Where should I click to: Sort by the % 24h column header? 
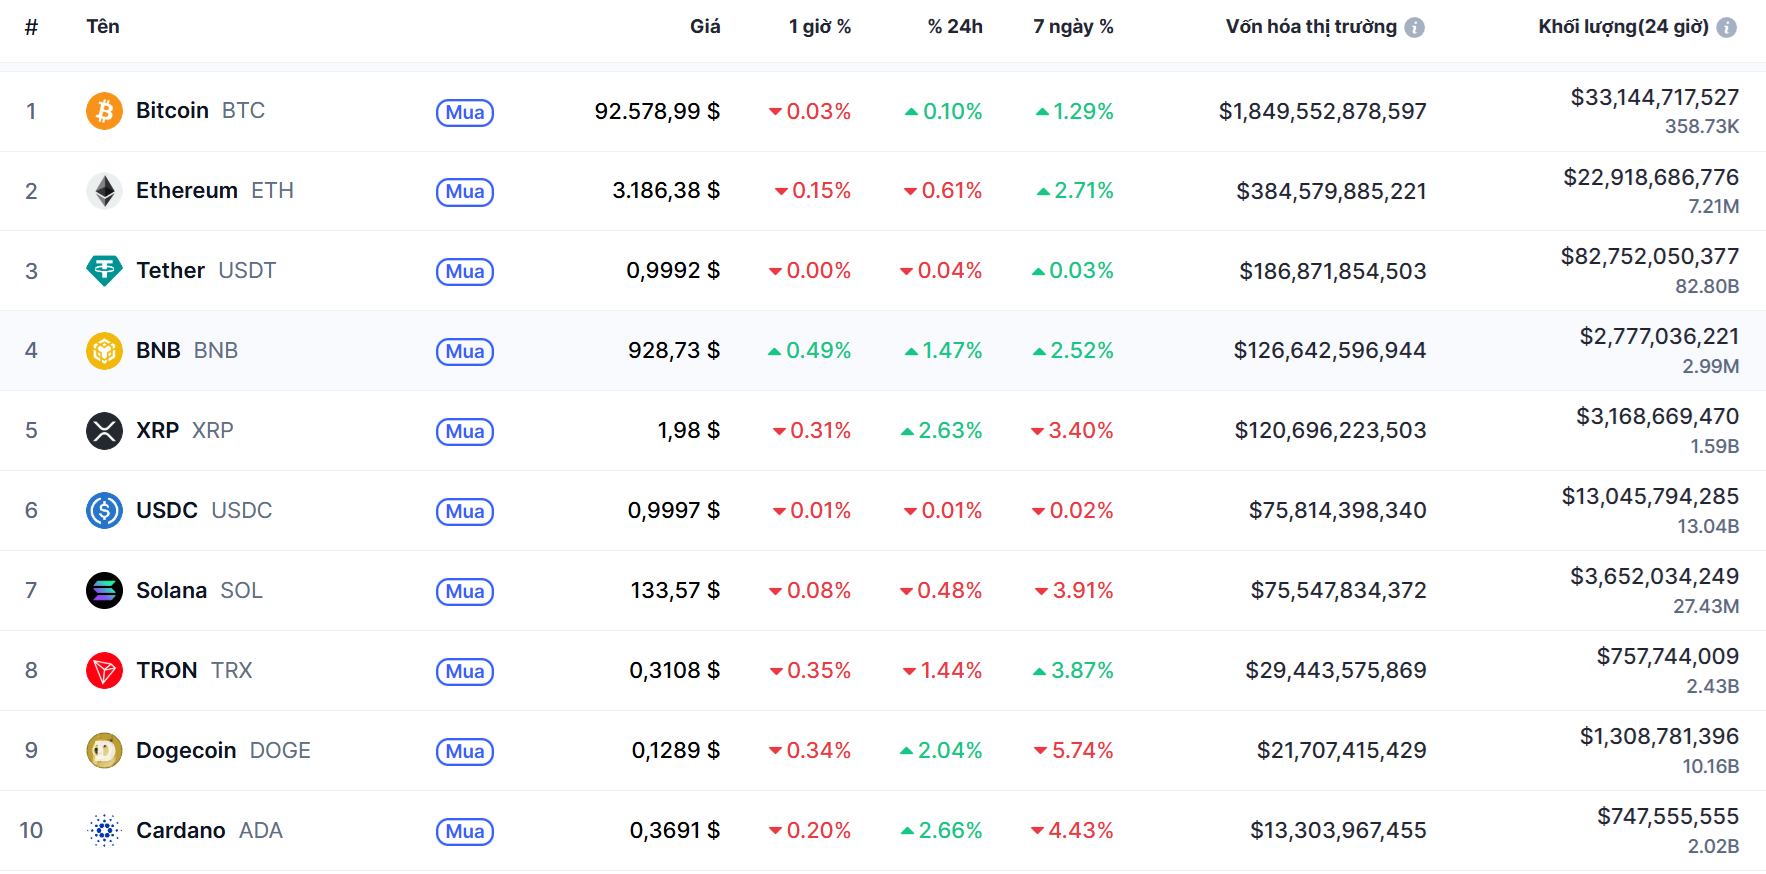955,27
